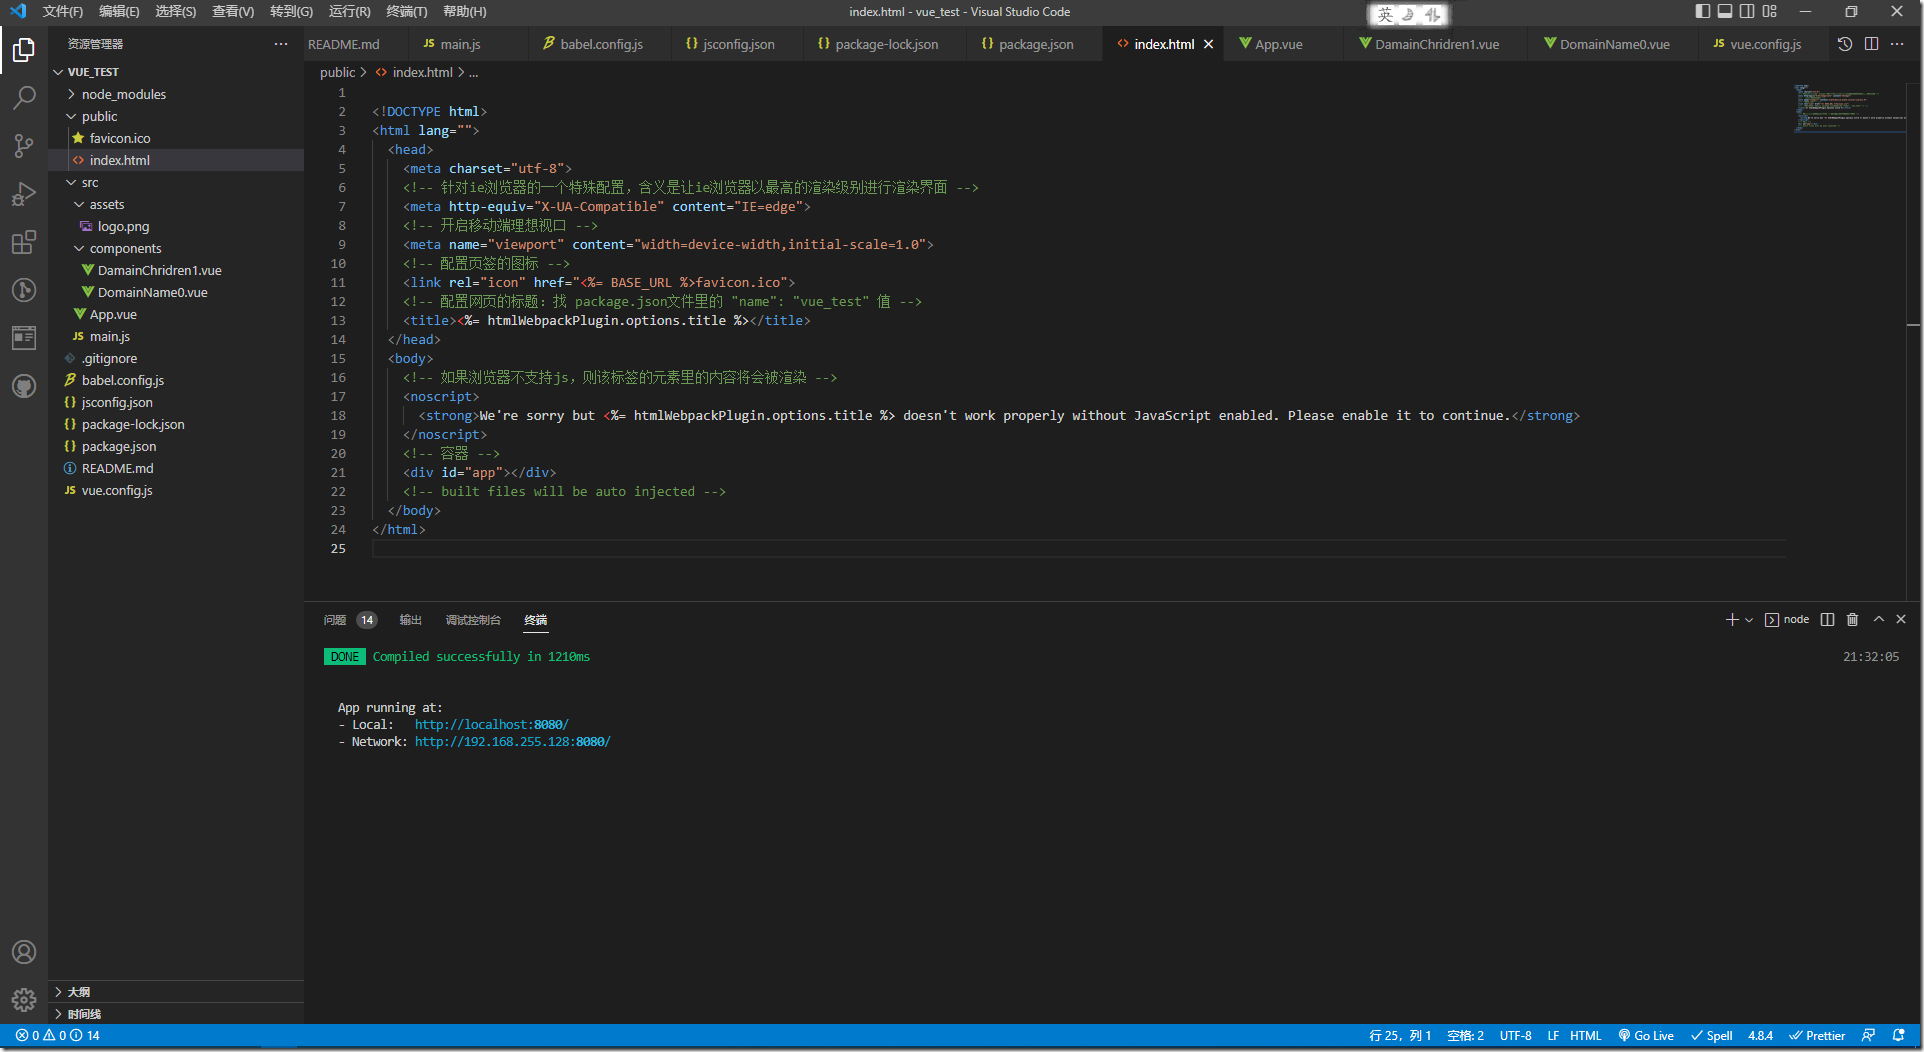Switch to Debug Console tab (调试控制台)
This screenshot has width=1924, height=1052.
pyautogui.click(x=473, y=620)
